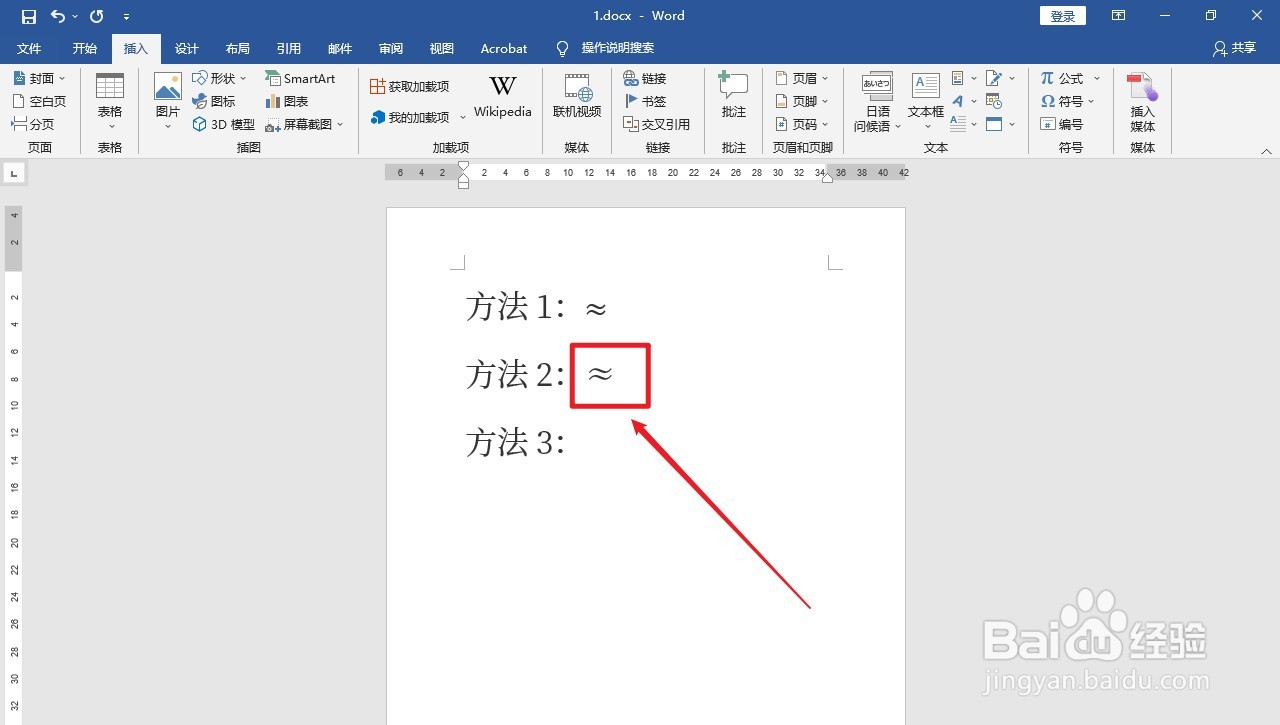Open the 视图 tab
1280x725 pixels.
click(442, 48)
